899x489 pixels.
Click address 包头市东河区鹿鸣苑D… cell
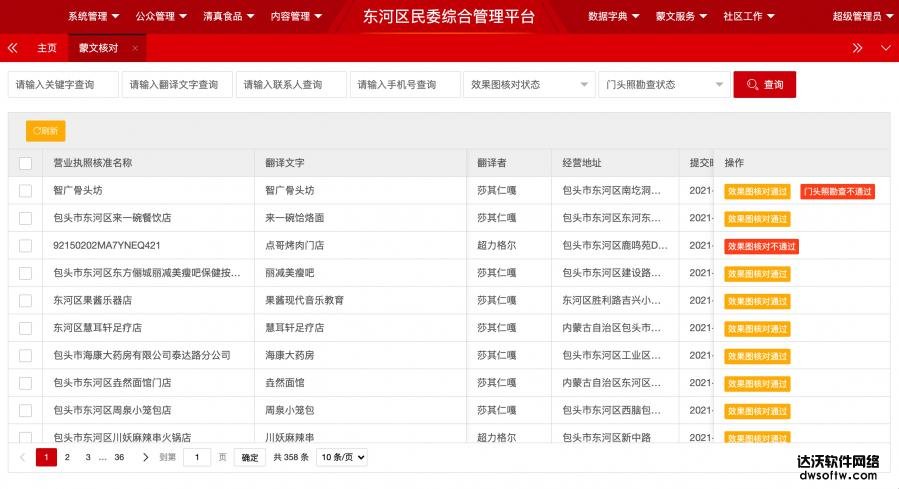coord(615,245)
